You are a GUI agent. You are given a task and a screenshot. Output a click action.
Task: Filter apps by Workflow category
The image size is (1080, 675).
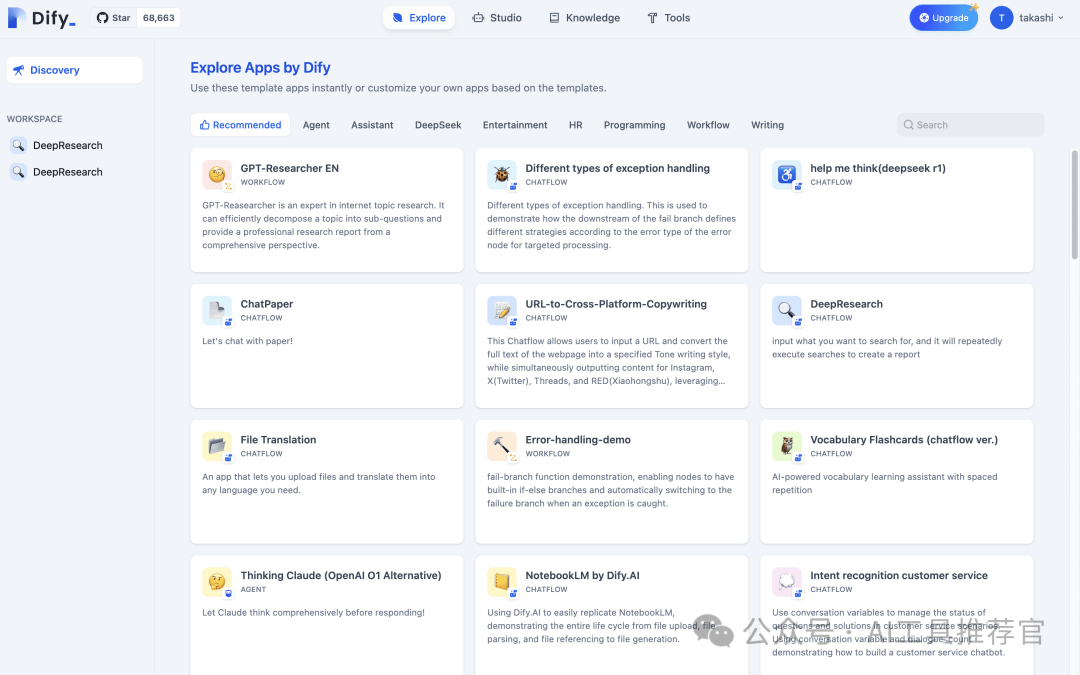click(708, 125)
